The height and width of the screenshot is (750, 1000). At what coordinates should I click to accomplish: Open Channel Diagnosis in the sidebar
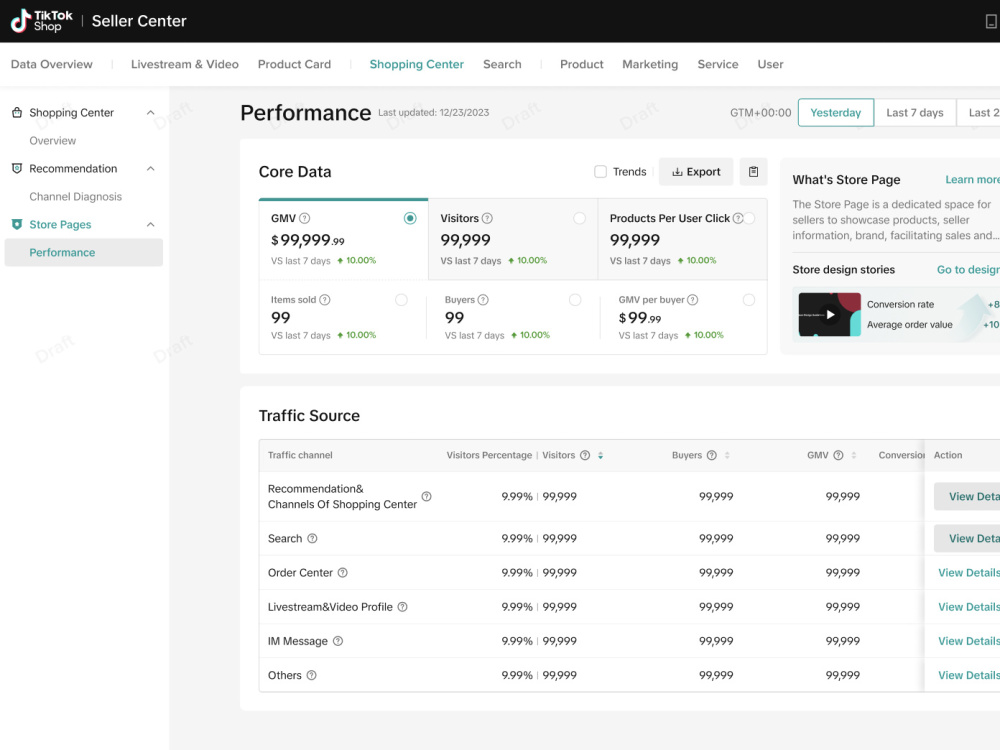[75, 196]
